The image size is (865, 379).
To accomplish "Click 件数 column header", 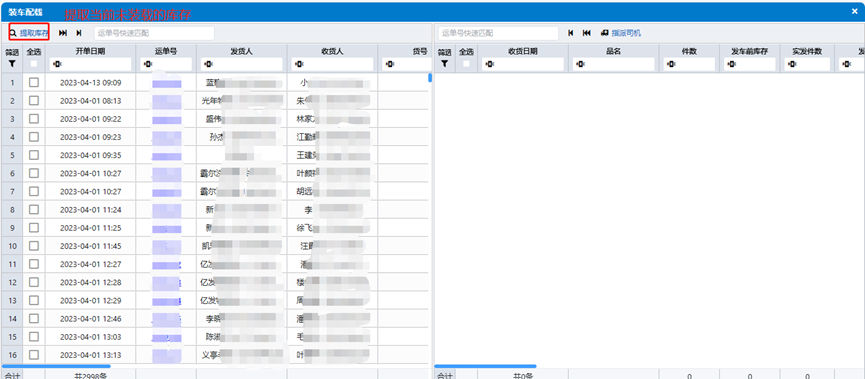I will pos(689,51).
